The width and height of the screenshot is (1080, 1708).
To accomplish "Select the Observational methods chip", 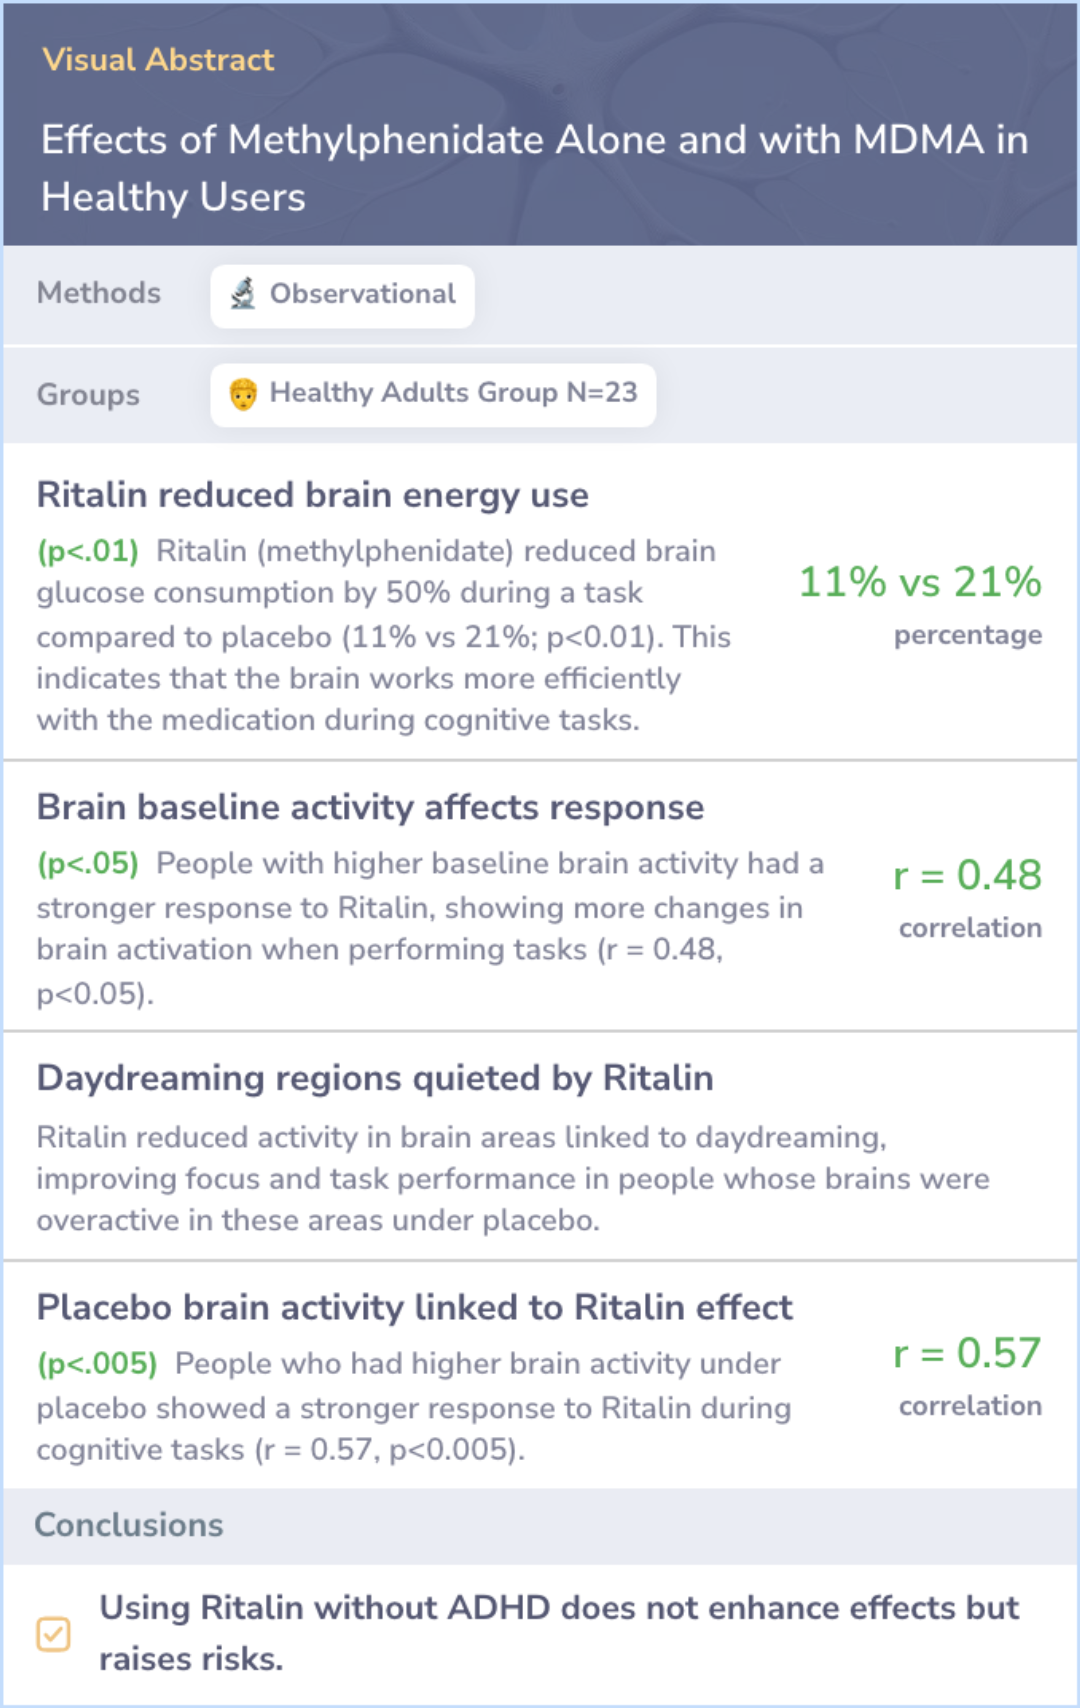I will click(342, 296).
